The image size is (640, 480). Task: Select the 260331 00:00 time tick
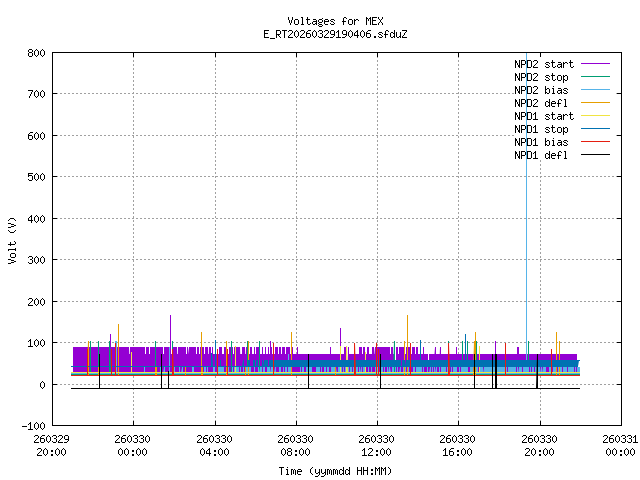621,444
